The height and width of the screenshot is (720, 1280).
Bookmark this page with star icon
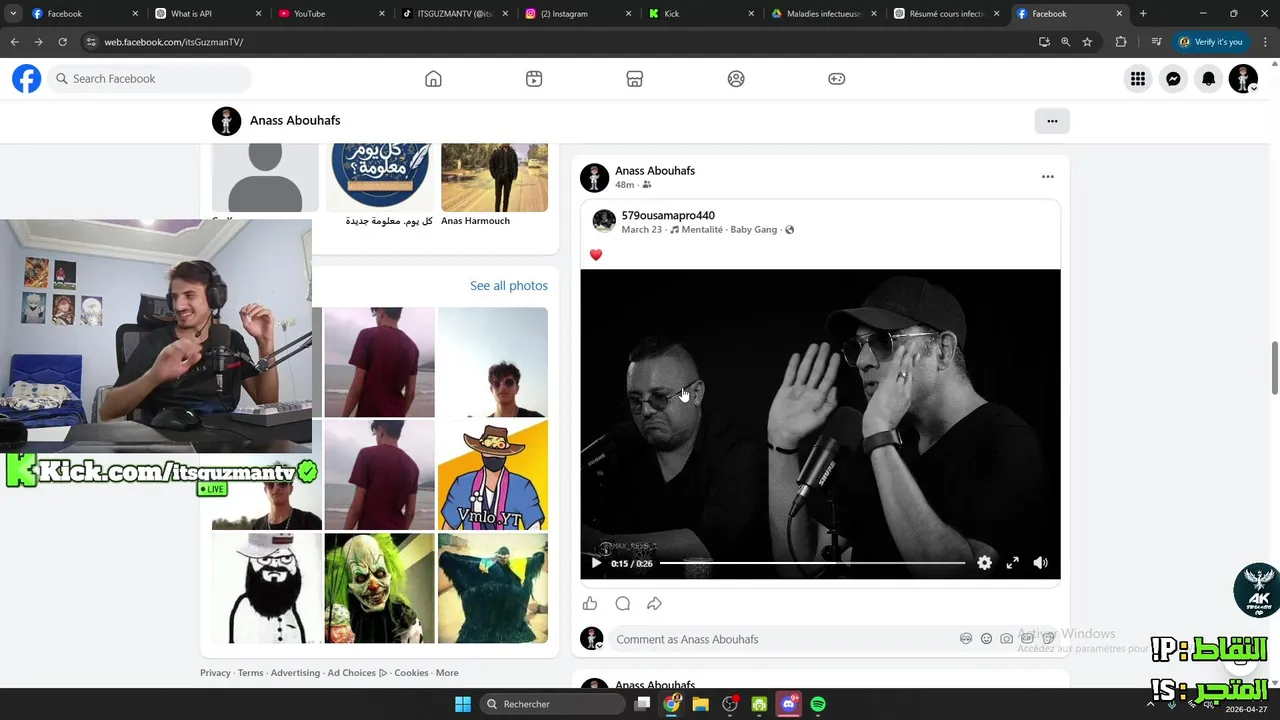(x=1087, y=42)
